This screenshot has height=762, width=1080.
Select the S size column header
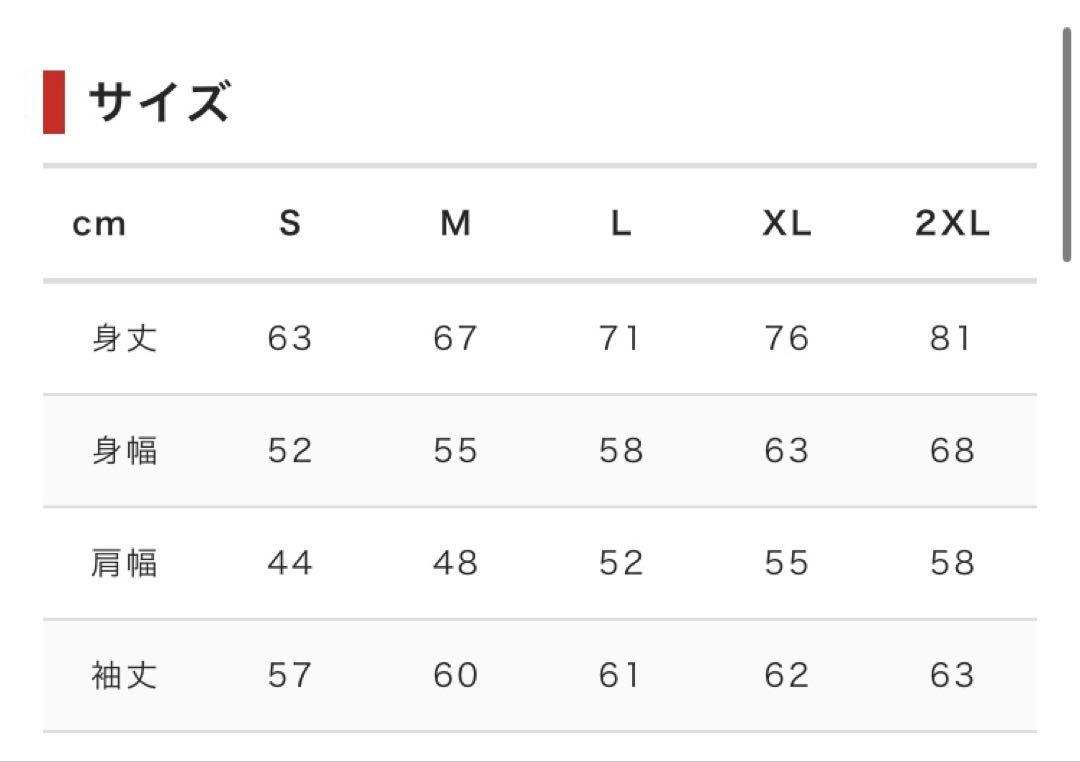tap(290, 223)
